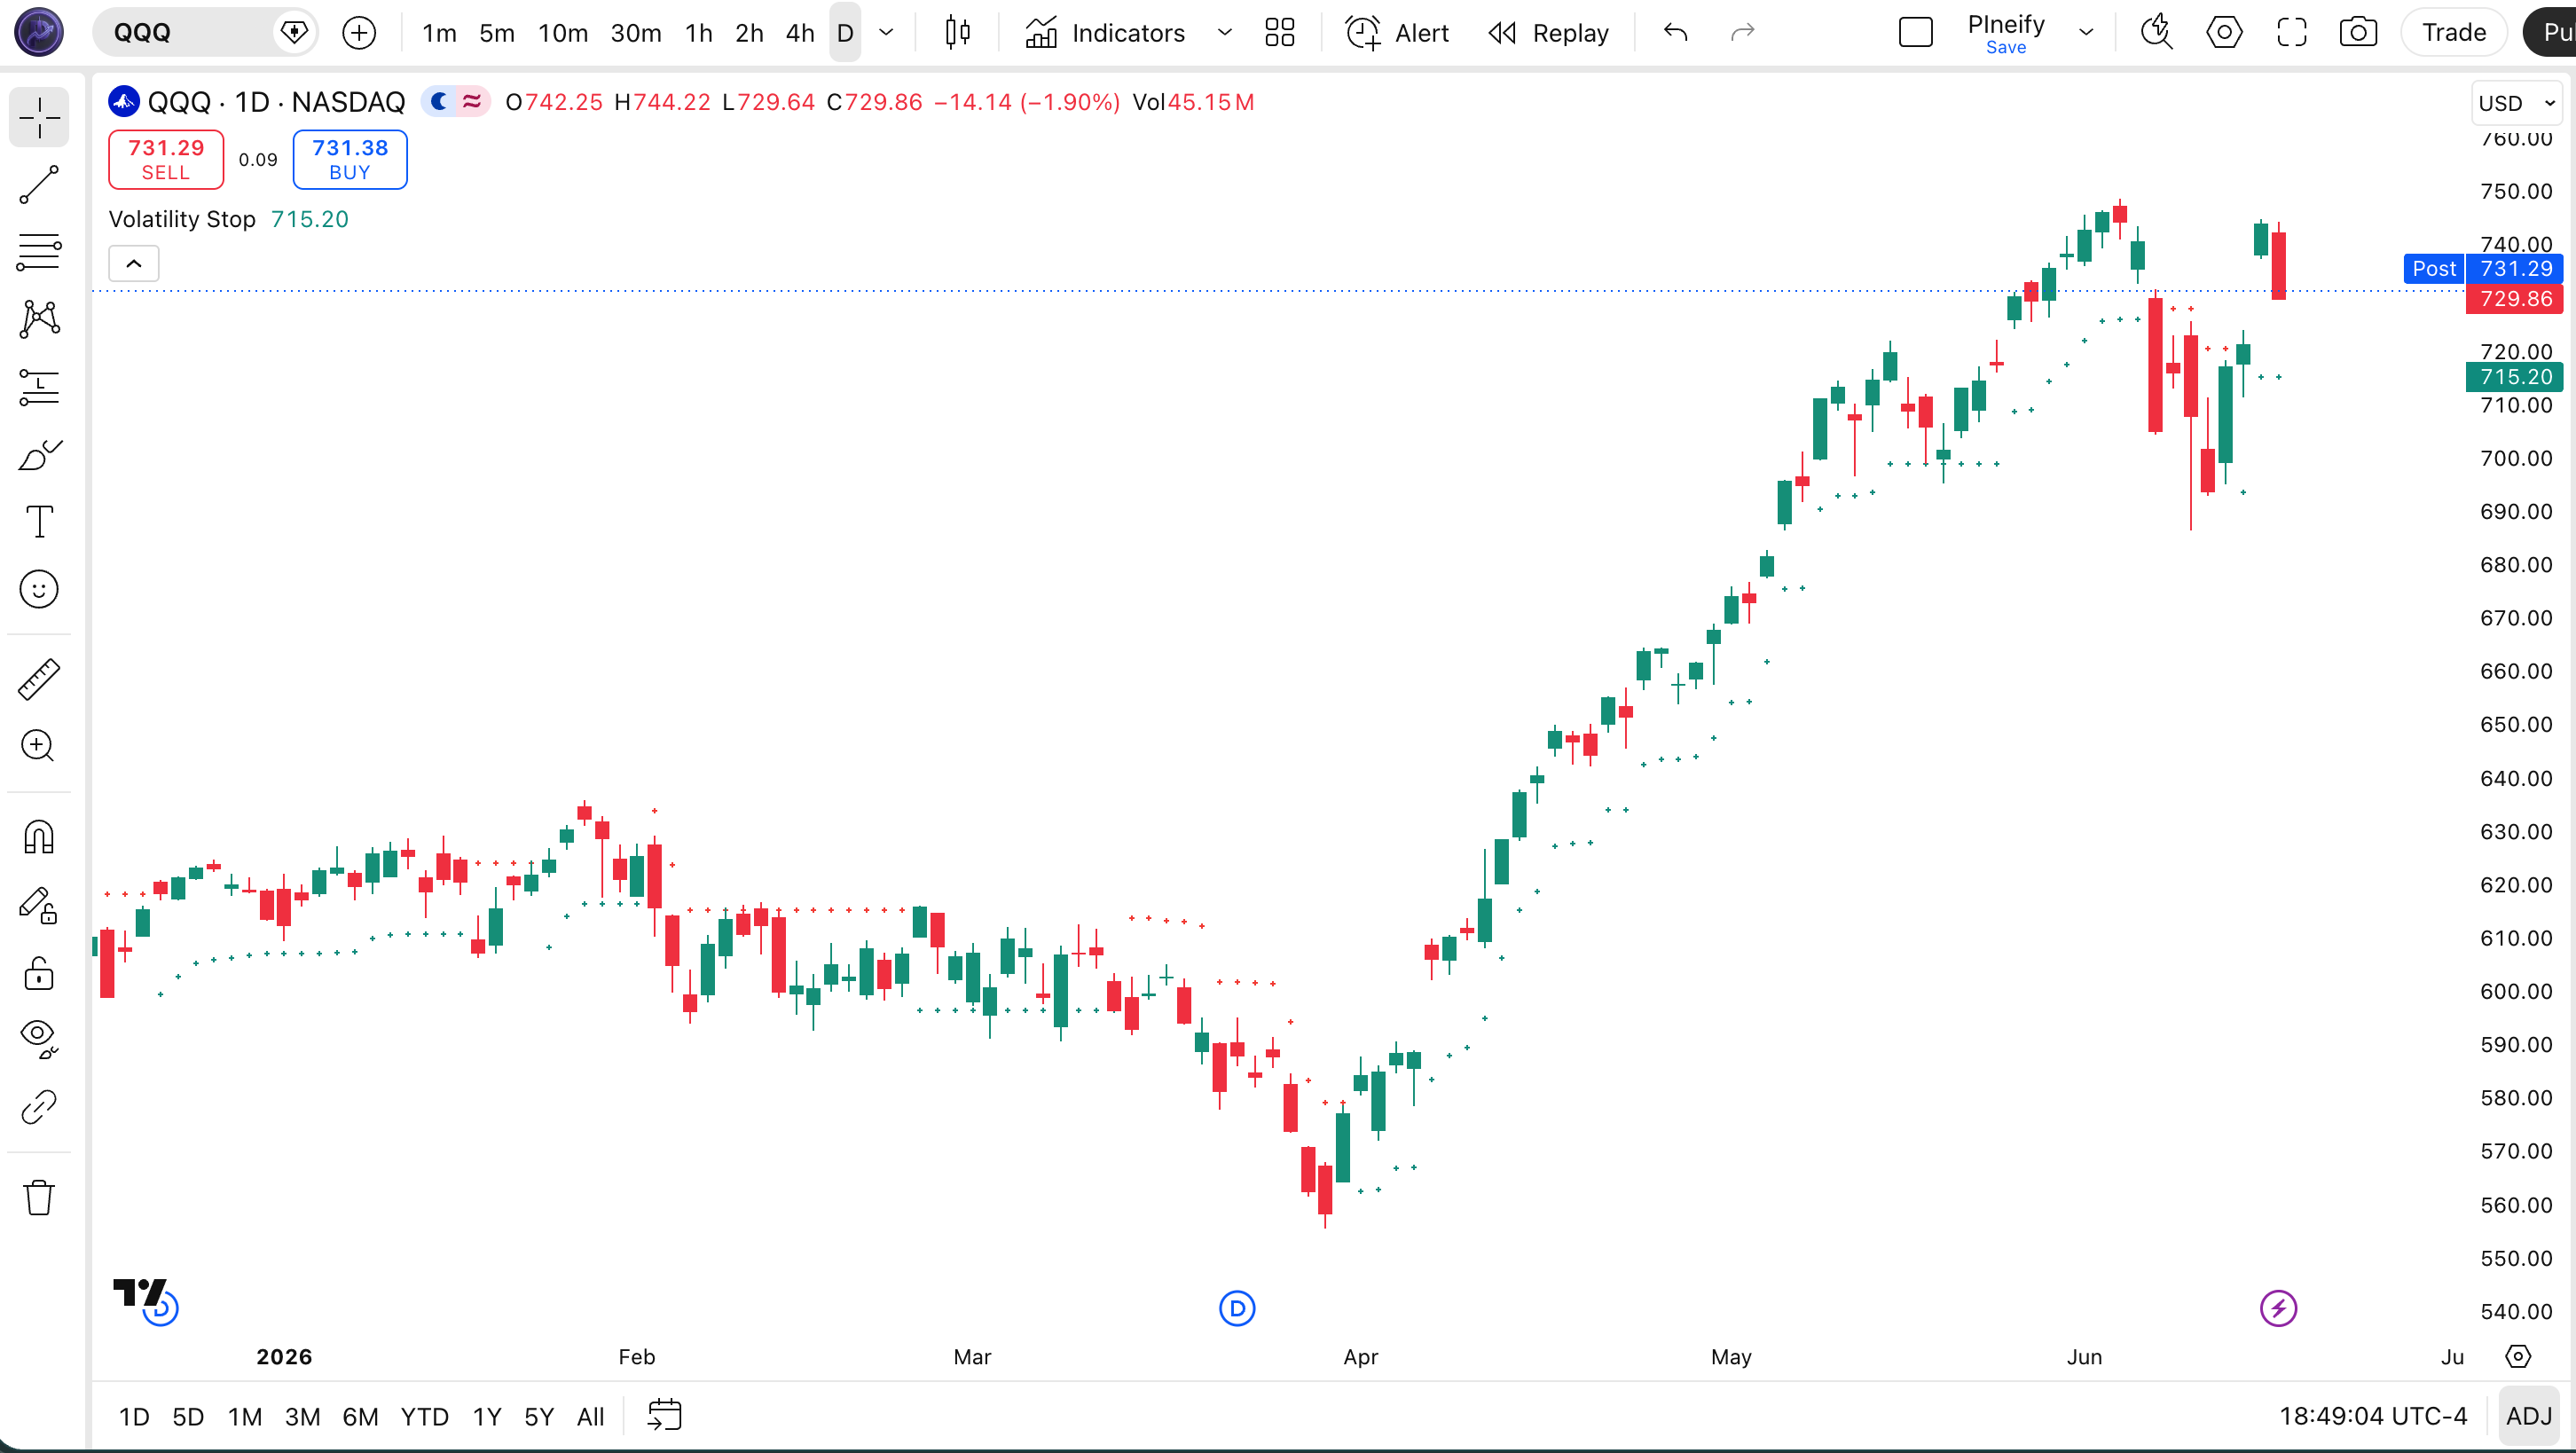2576x1453 pixels.
Task: Switch to 1h interval
Action: coord(699,33)
